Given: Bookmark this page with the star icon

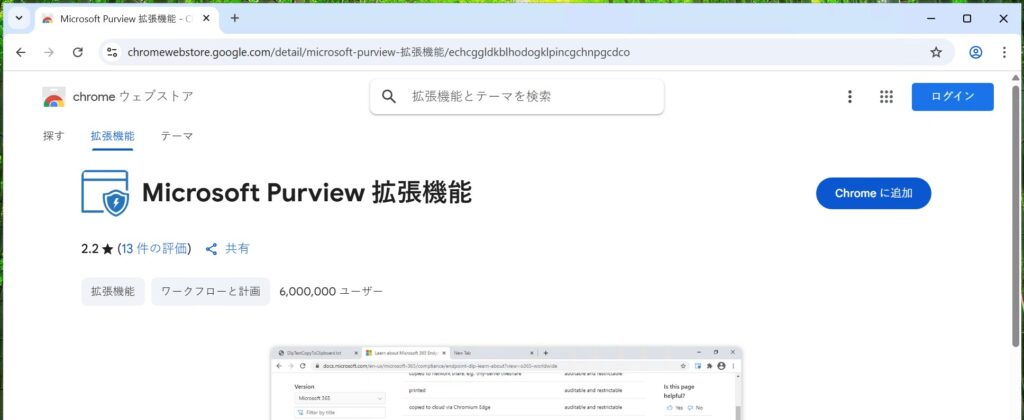Looking at the screenshot, I should (x=936, y=52).
